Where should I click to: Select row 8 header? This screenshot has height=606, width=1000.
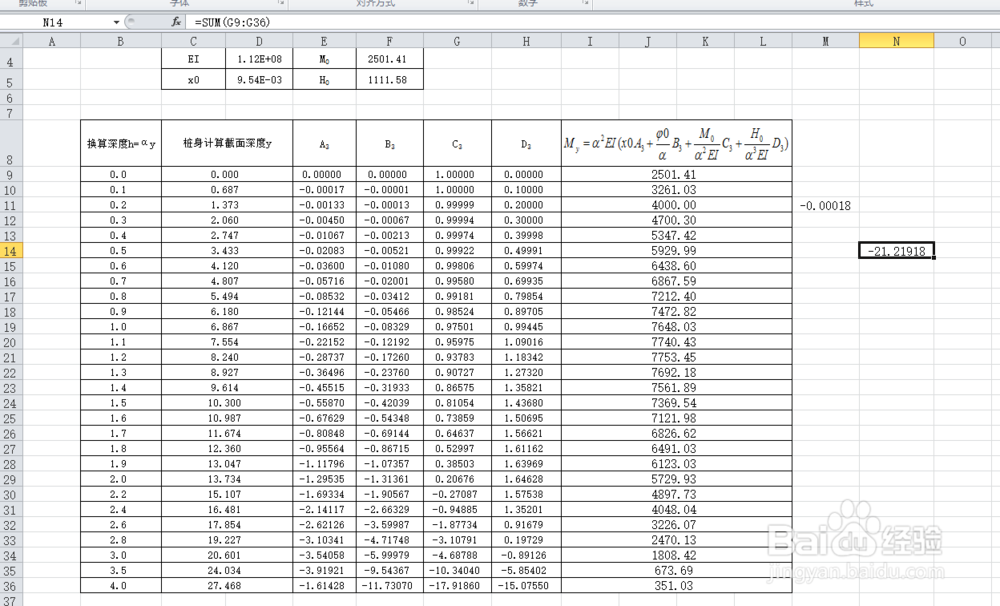11,144
